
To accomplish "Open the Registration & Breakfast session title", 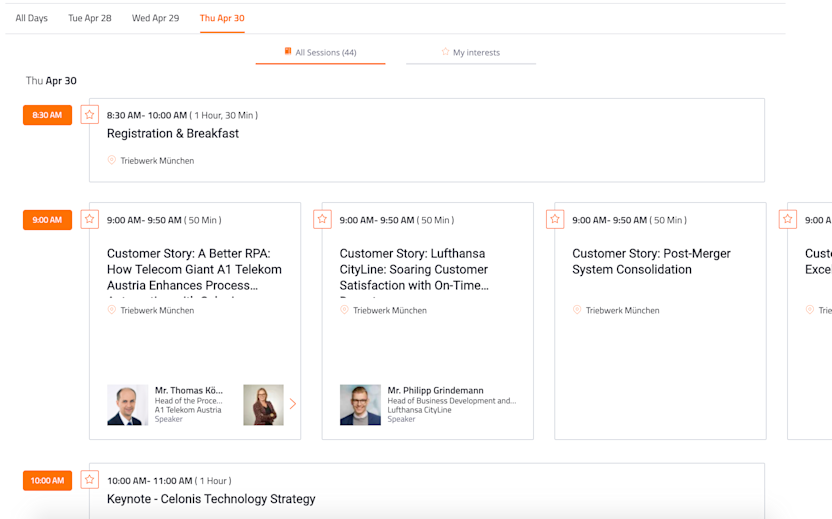I will coord(173,134).
